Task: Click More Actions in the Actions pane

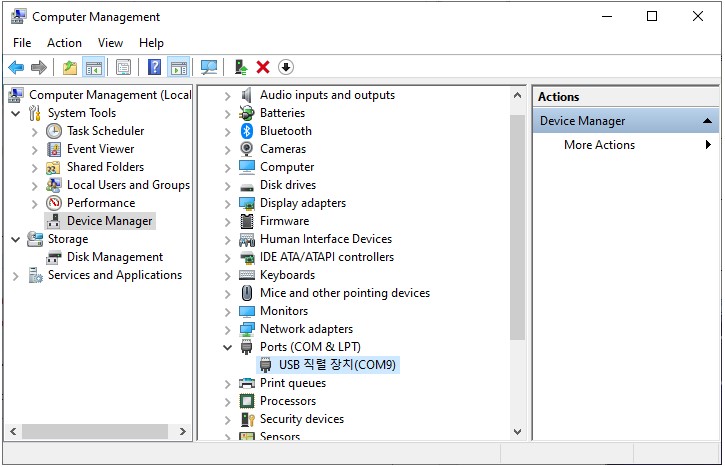Action: 599,145
